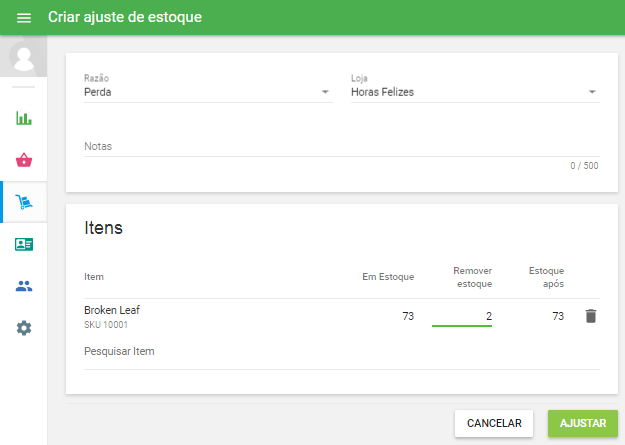
Task: Open the settings gear in sidebar
Action: (24, 328)
